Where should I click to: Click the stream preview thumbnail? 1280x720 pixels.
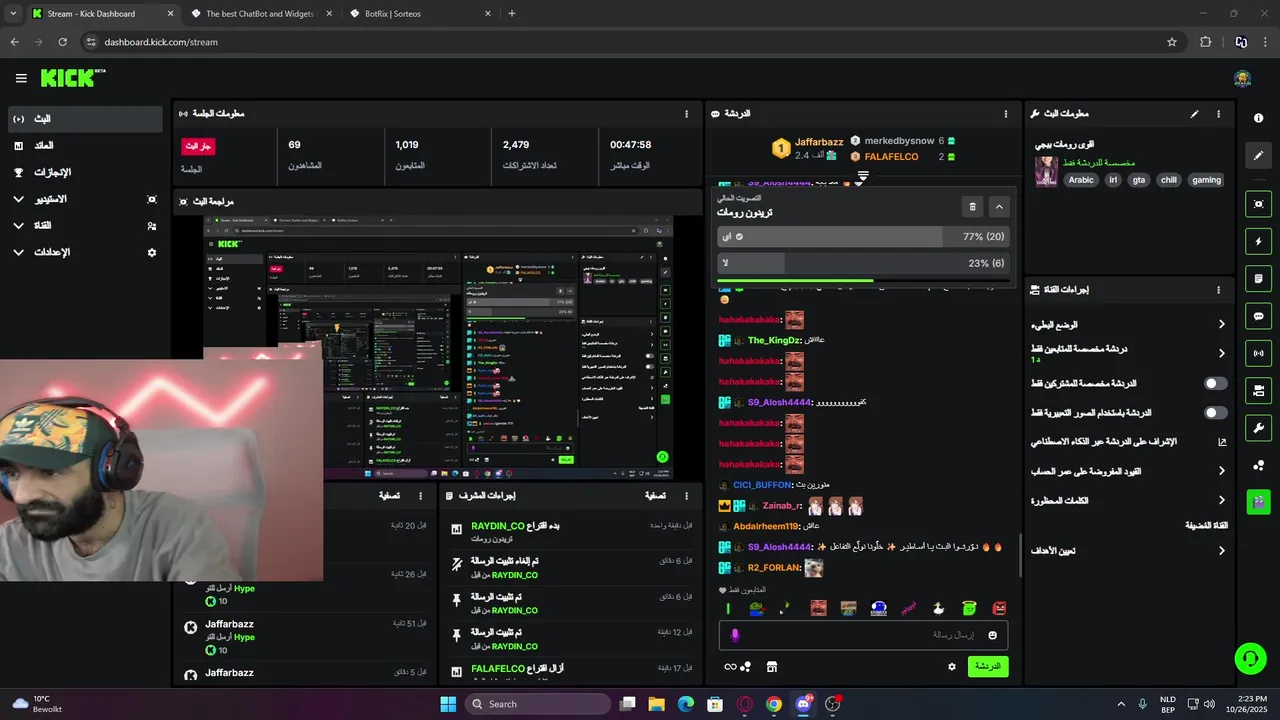tap(437, 347)
